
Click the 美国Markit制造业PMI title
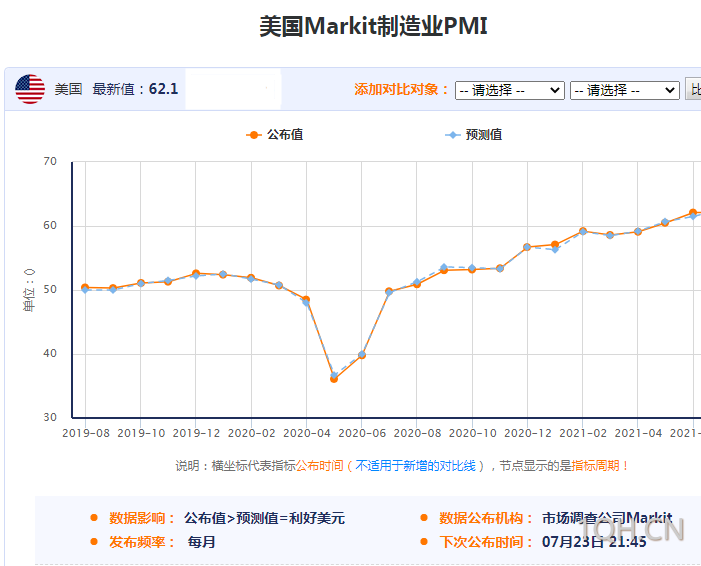click(x=373, y=26)
